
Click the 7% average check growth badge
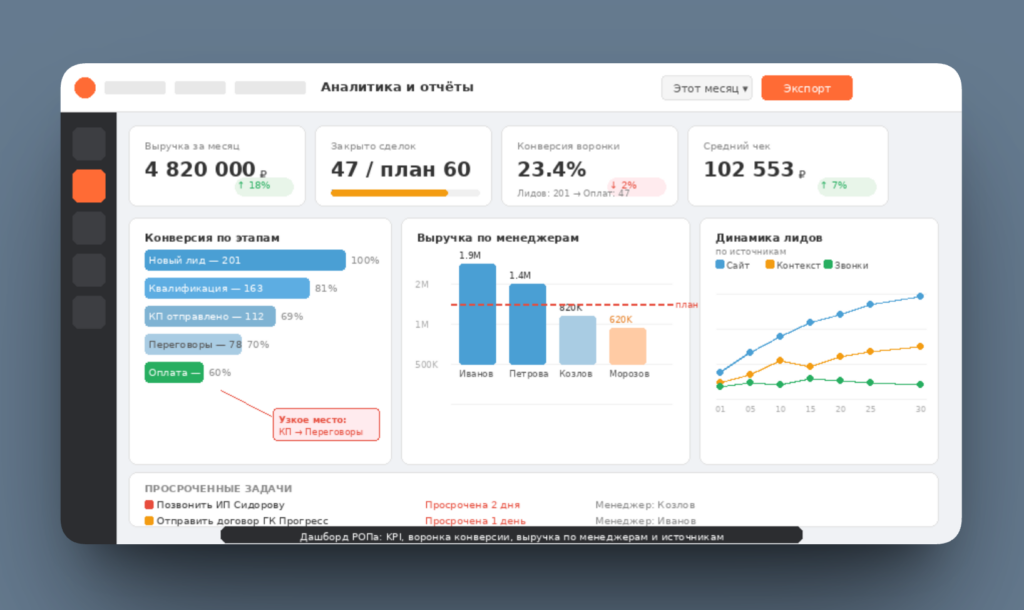(x=846, y=186)
